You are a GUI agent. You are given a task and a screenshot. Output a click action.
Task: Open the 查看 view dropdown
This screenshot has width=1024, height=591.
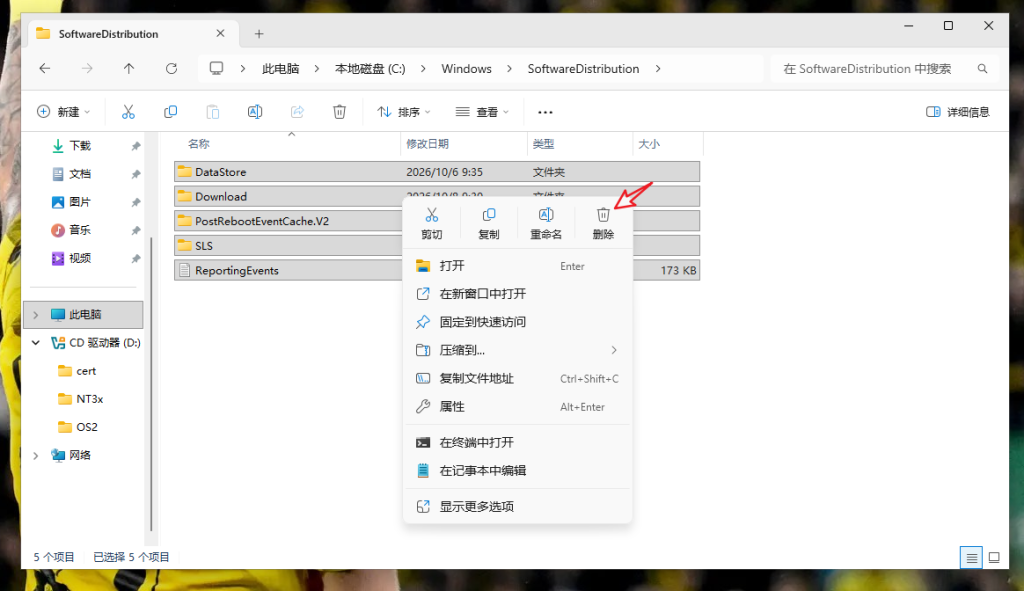(x=483, y=112)
